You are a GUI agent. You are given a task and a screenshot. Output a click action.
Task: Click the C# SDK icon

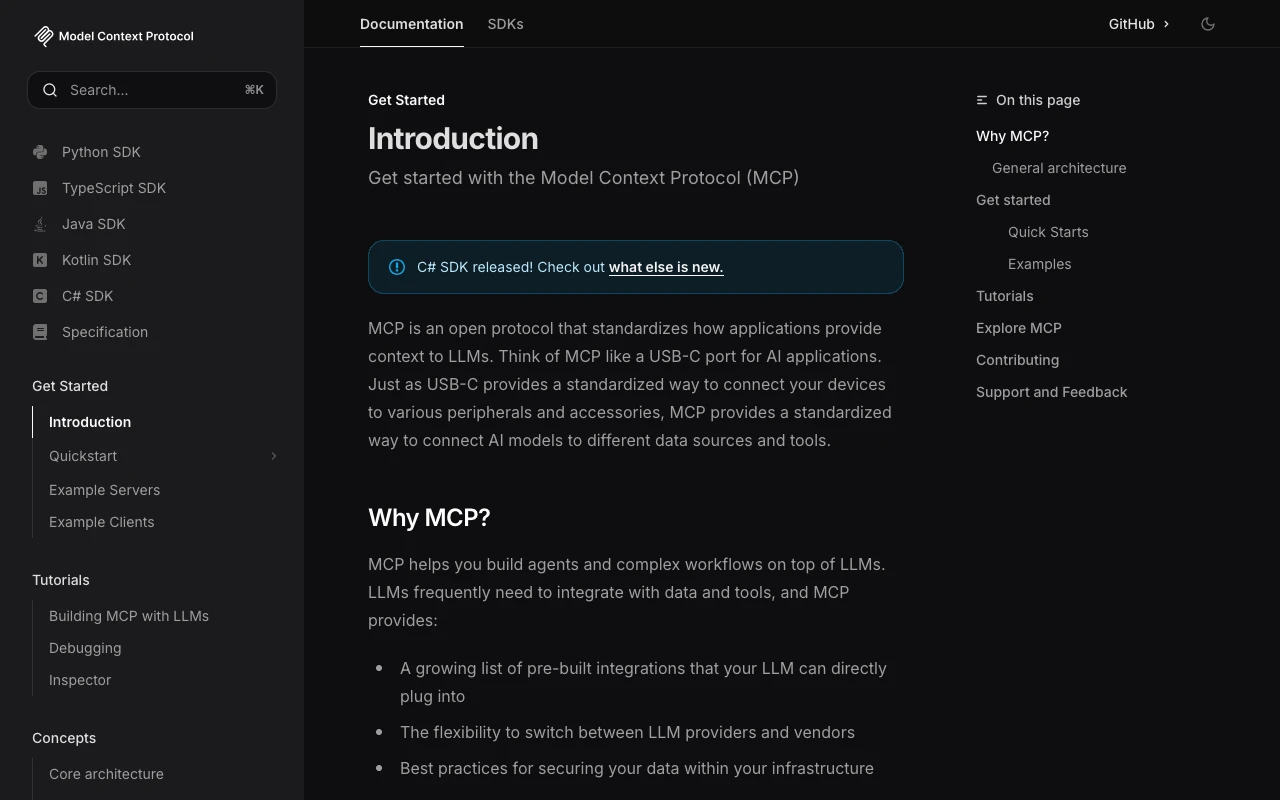point(40,296)
